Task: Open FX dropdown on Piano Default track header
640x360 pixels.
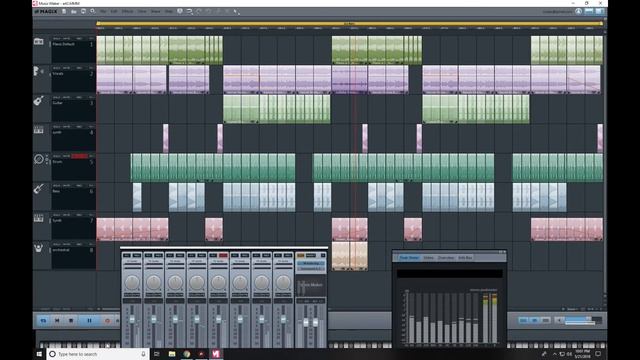Action: pyautogui.click(x=91, y=38)
